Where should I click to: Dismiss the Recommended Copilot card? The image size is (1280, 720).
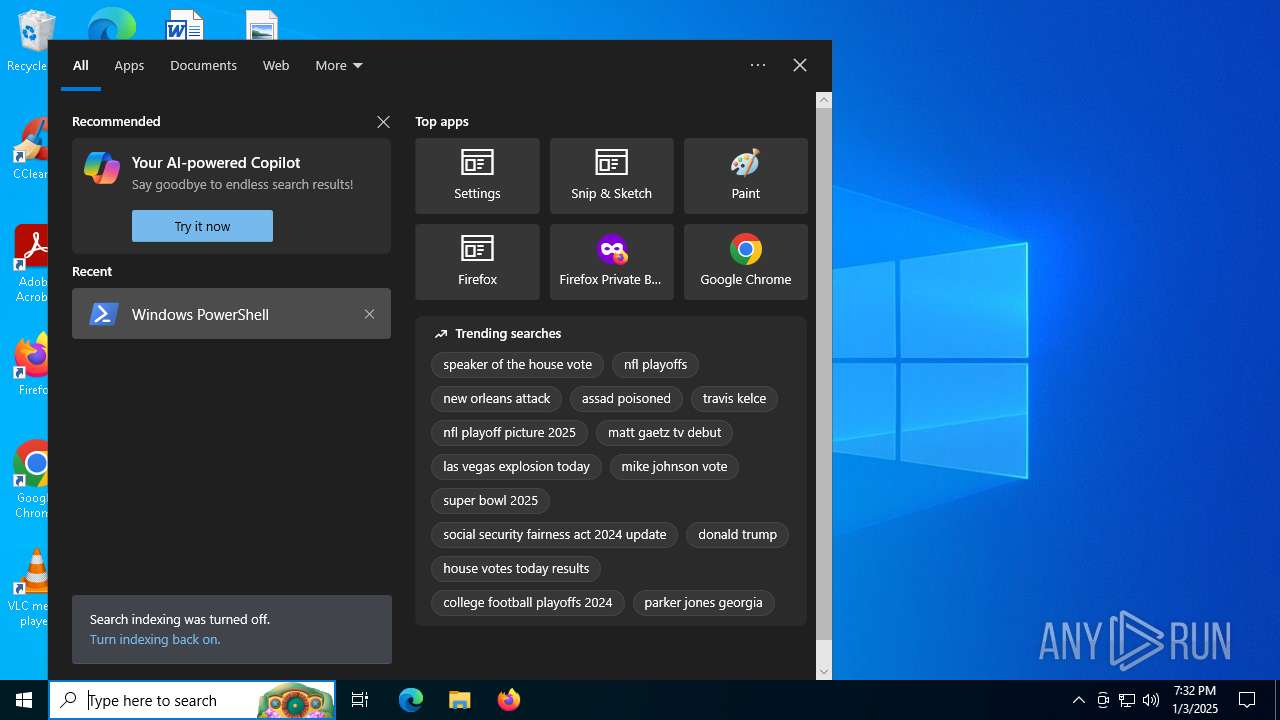coord(383,122)
